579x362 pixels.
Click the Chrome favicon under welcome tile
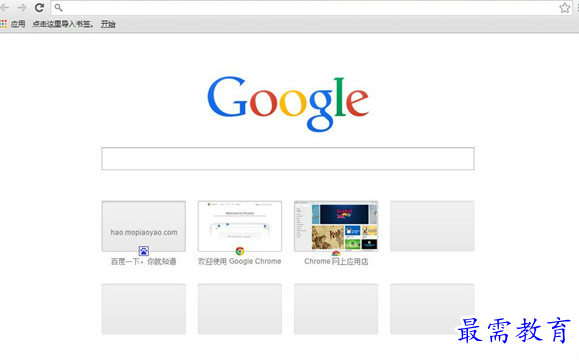(x=240, y=251)
